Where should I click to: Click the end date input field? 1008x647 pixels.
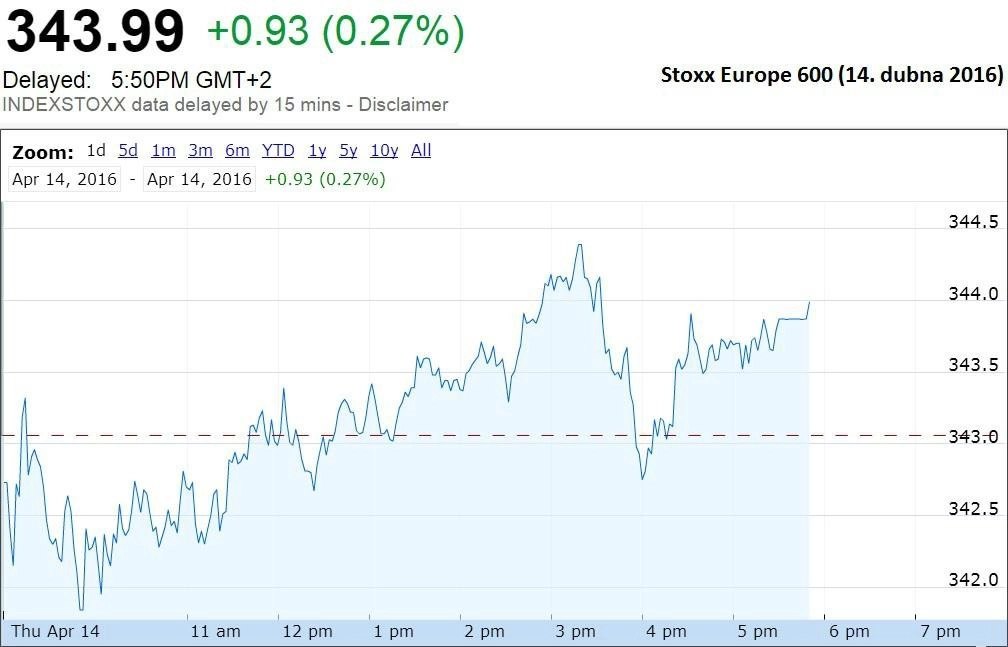pos(199,179)
